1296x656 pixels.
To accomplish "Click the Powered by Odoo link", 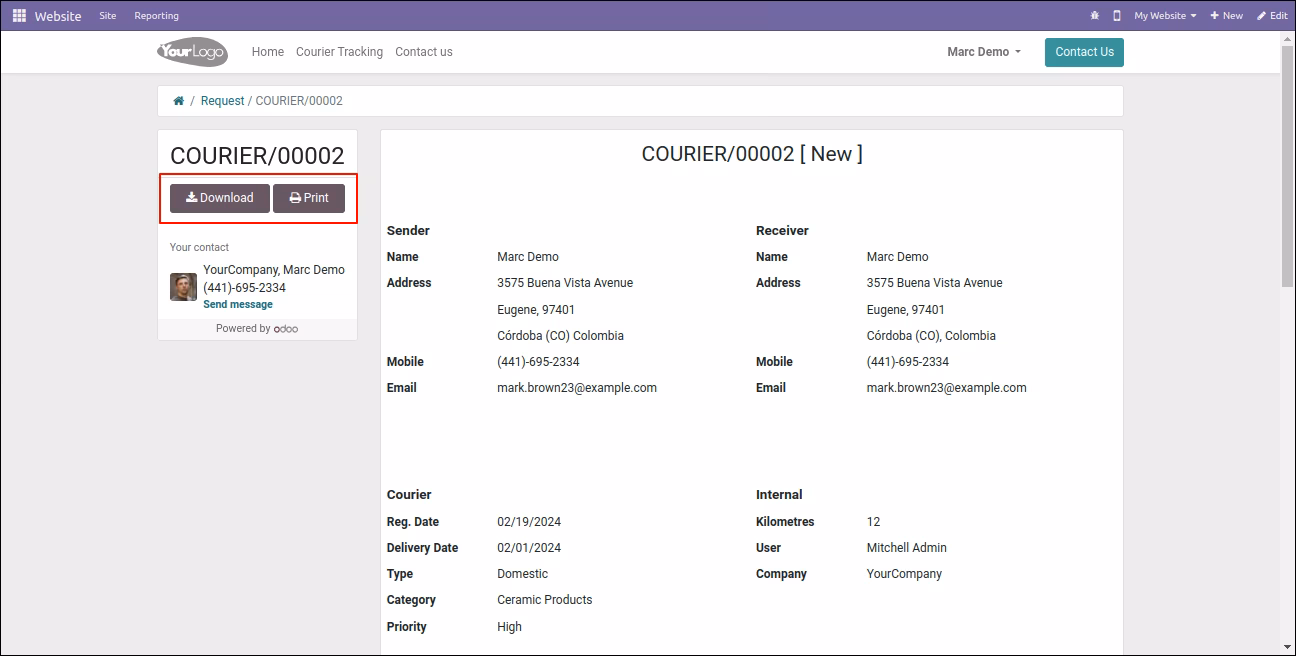I will tap(257, 329).
